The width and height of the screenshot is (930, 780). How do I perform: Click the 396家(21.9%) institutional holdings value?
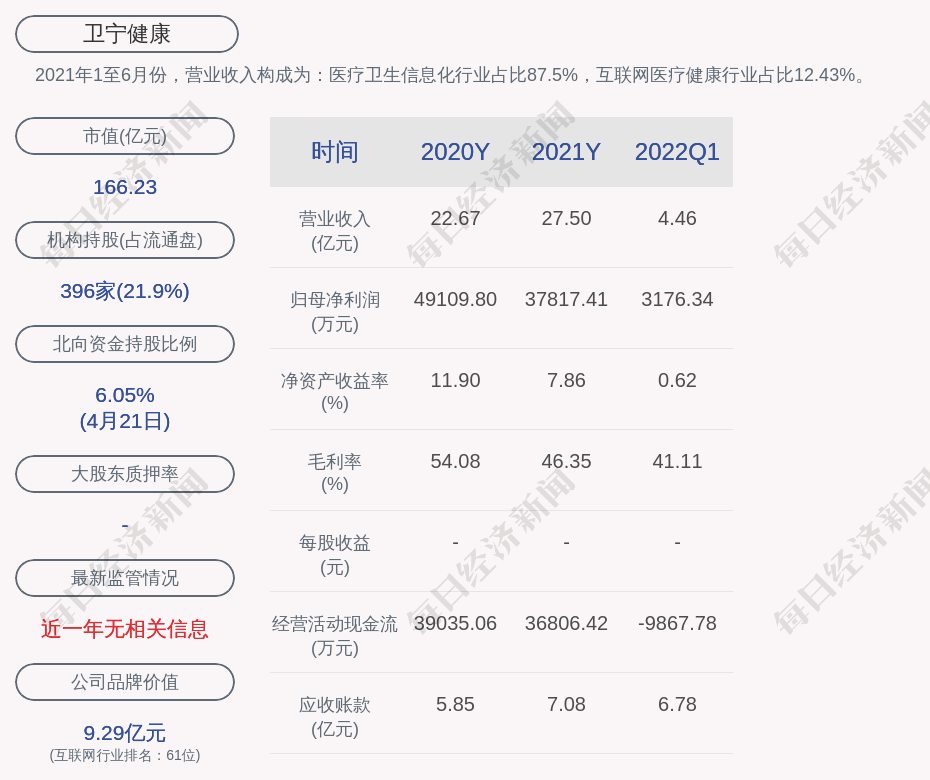125,291
